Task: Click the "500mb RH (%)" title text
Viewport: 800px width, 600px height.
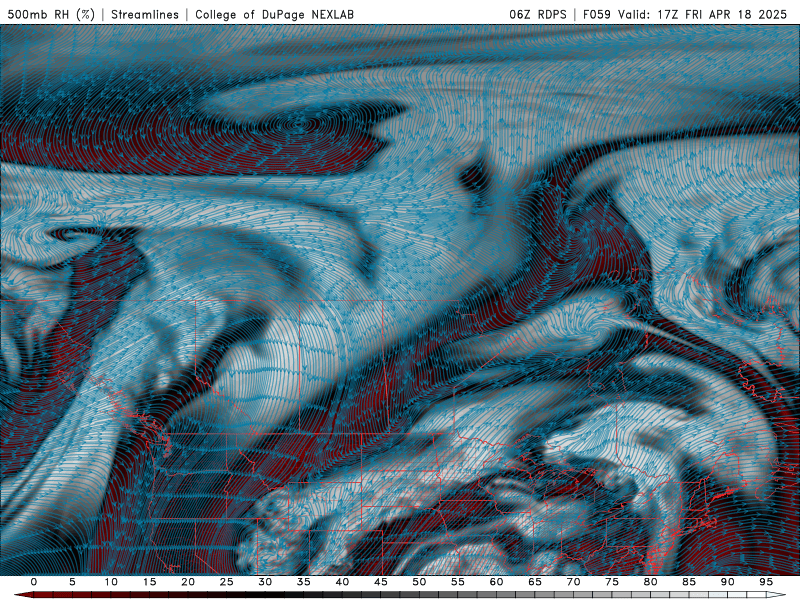Action: click(x=51, y=15)
